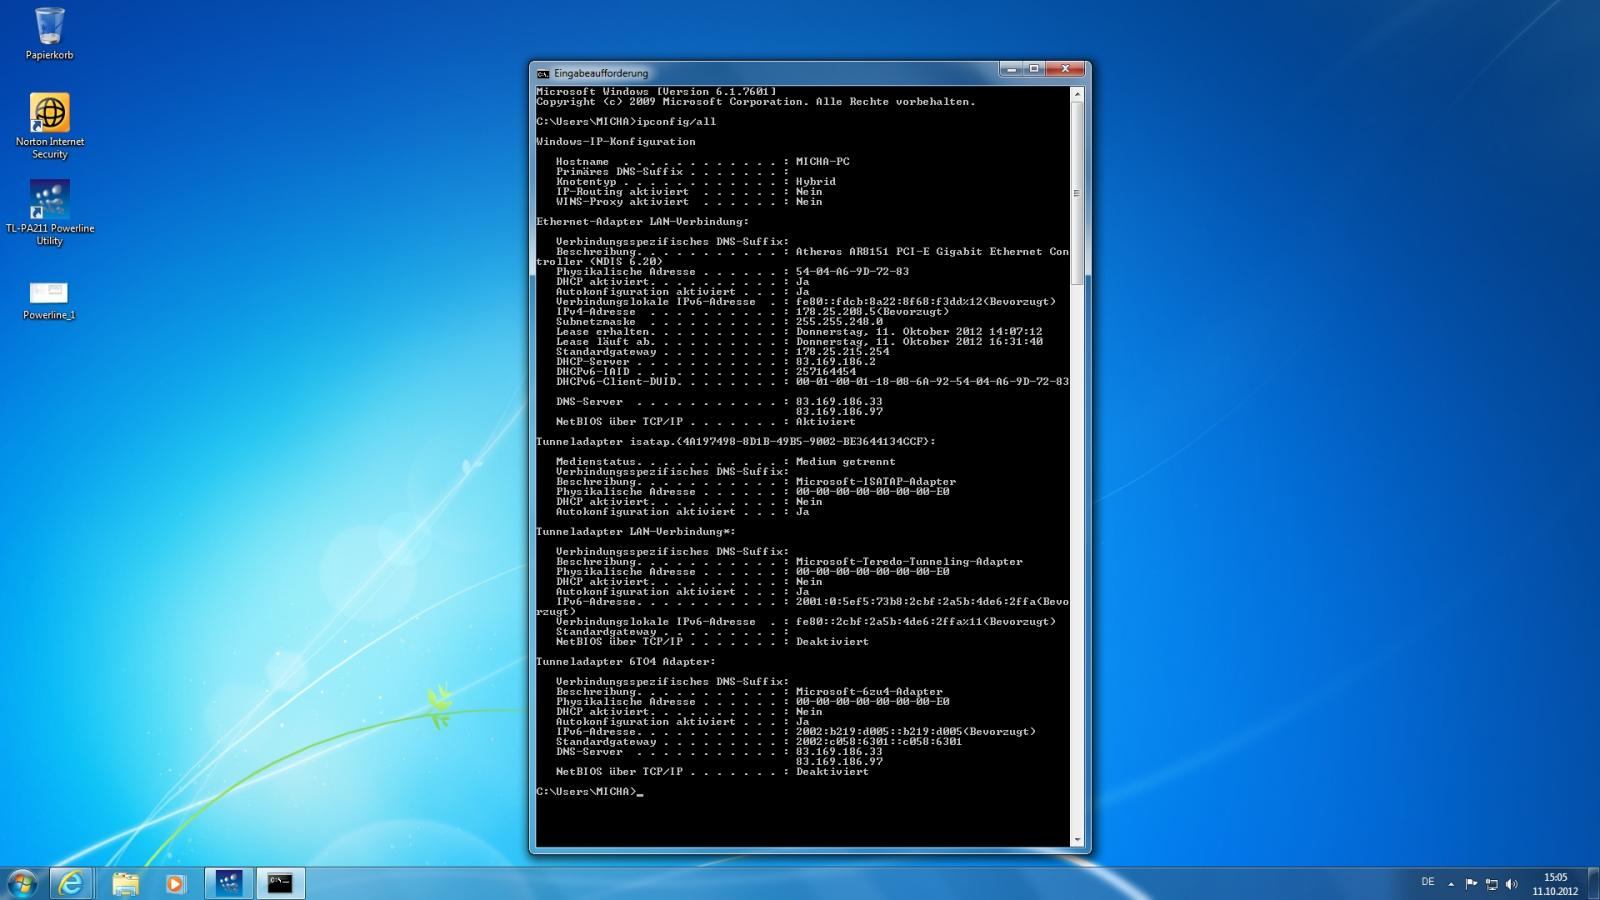
Task: Open the command prompt title bar system icon
Action: point(543,74)
